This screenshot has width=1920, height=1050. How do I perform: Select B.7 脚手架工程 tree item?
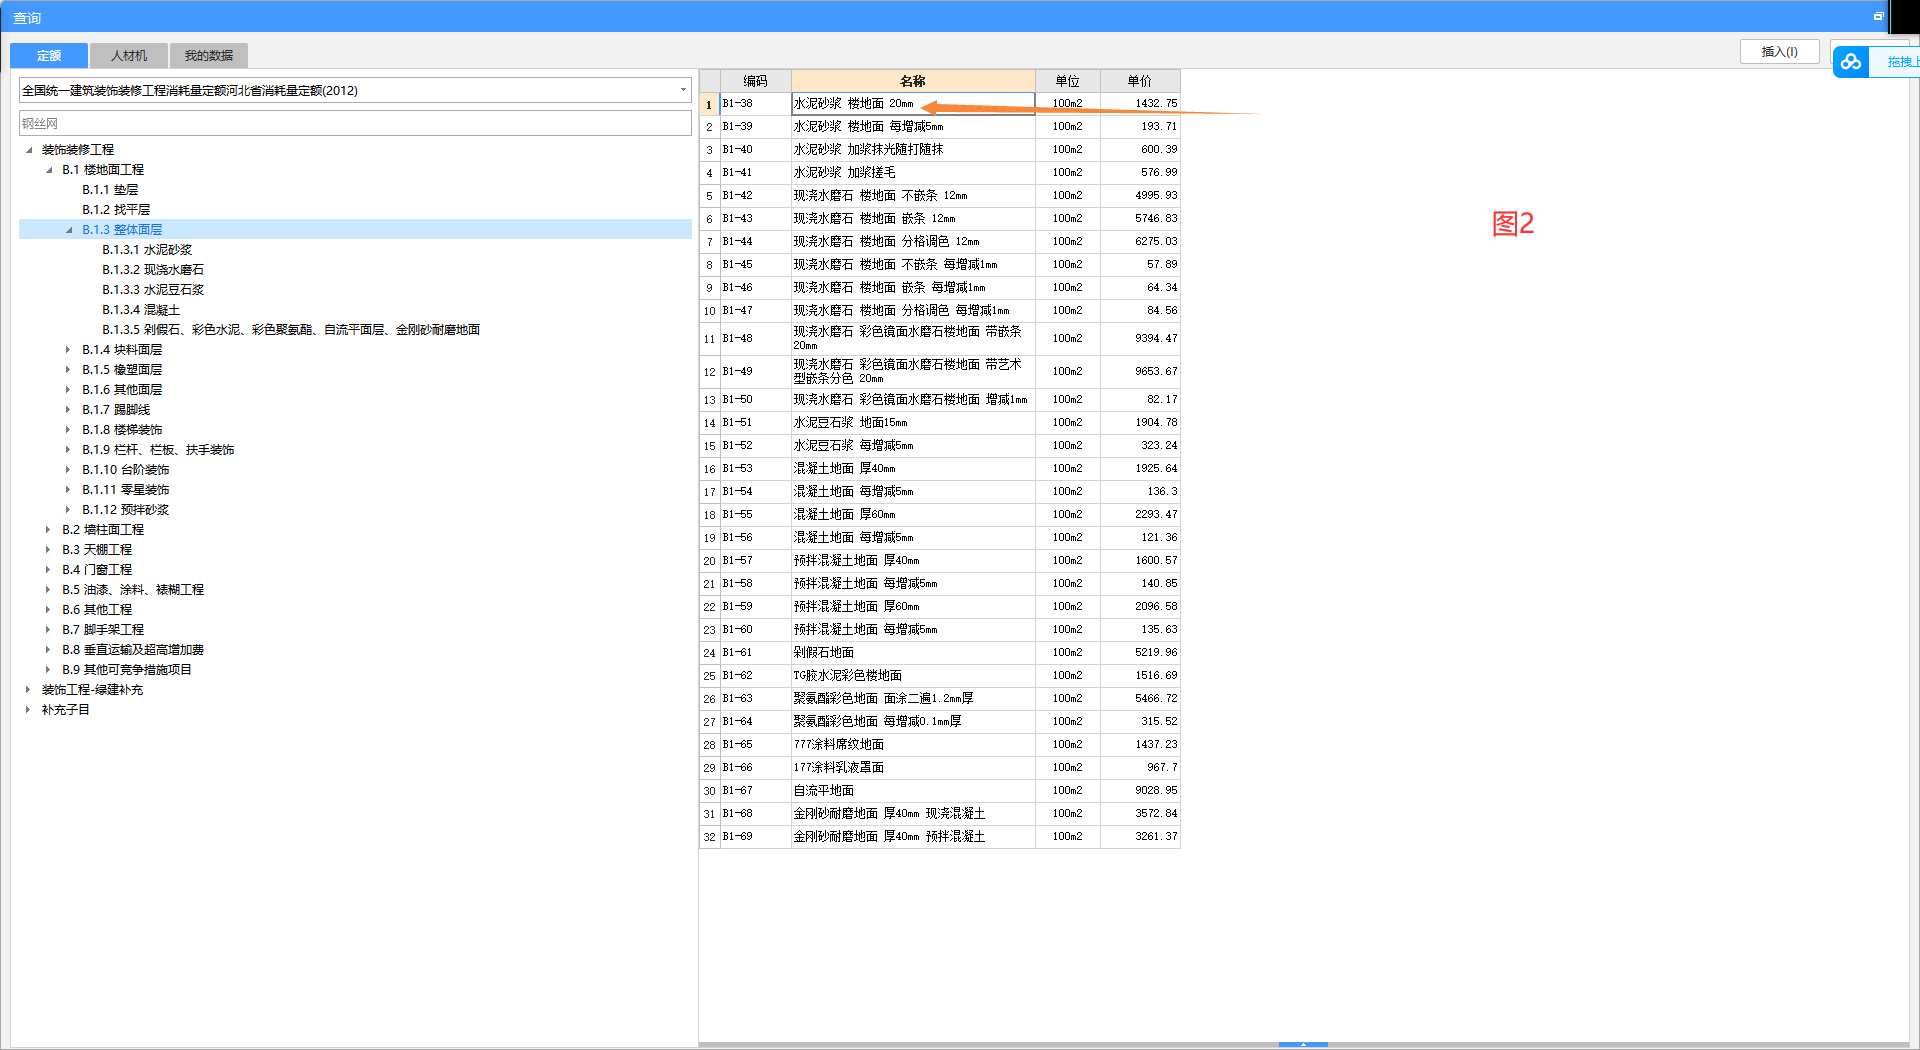103,630
